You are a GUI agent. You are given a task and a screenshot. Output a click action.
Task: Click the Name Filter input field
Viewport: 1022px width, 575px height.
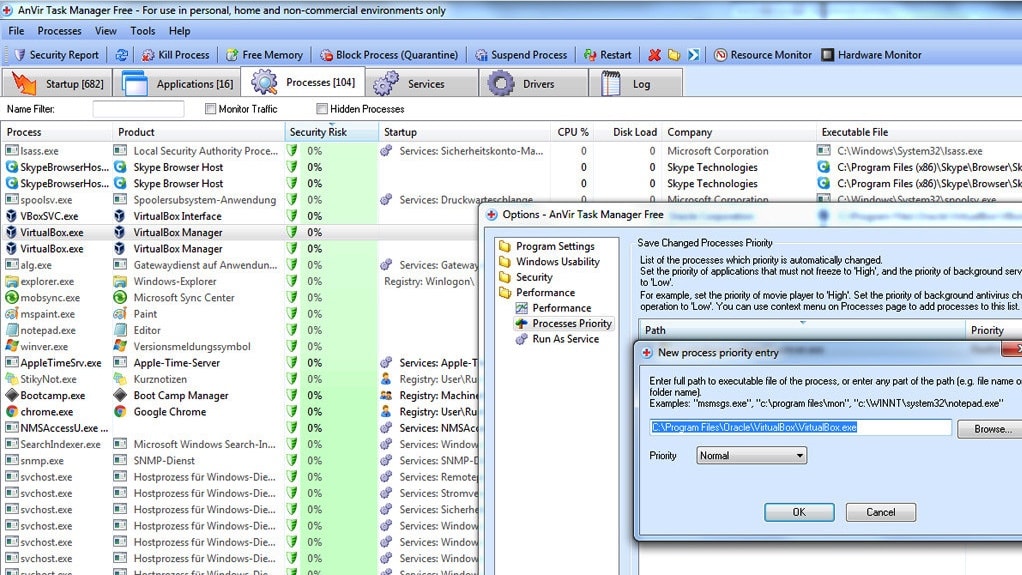tap(138, 109)
